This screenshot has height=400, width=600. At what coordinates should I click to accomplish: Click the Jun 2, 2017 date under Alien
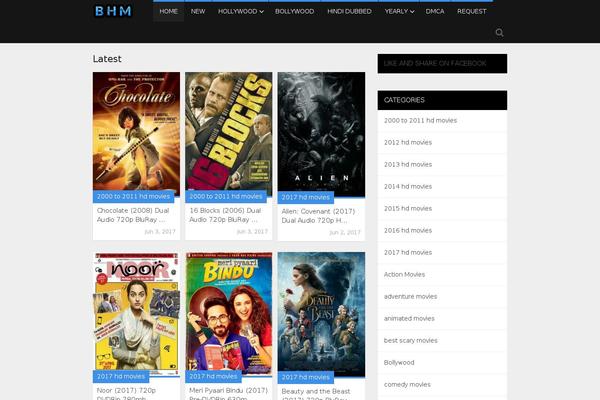345,232
